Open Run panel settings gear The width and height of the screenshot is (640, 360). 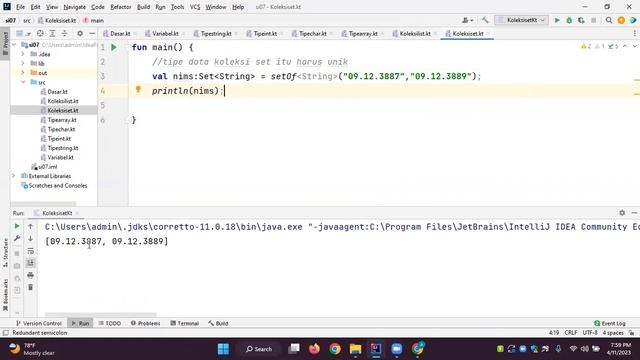coord(622,213)
